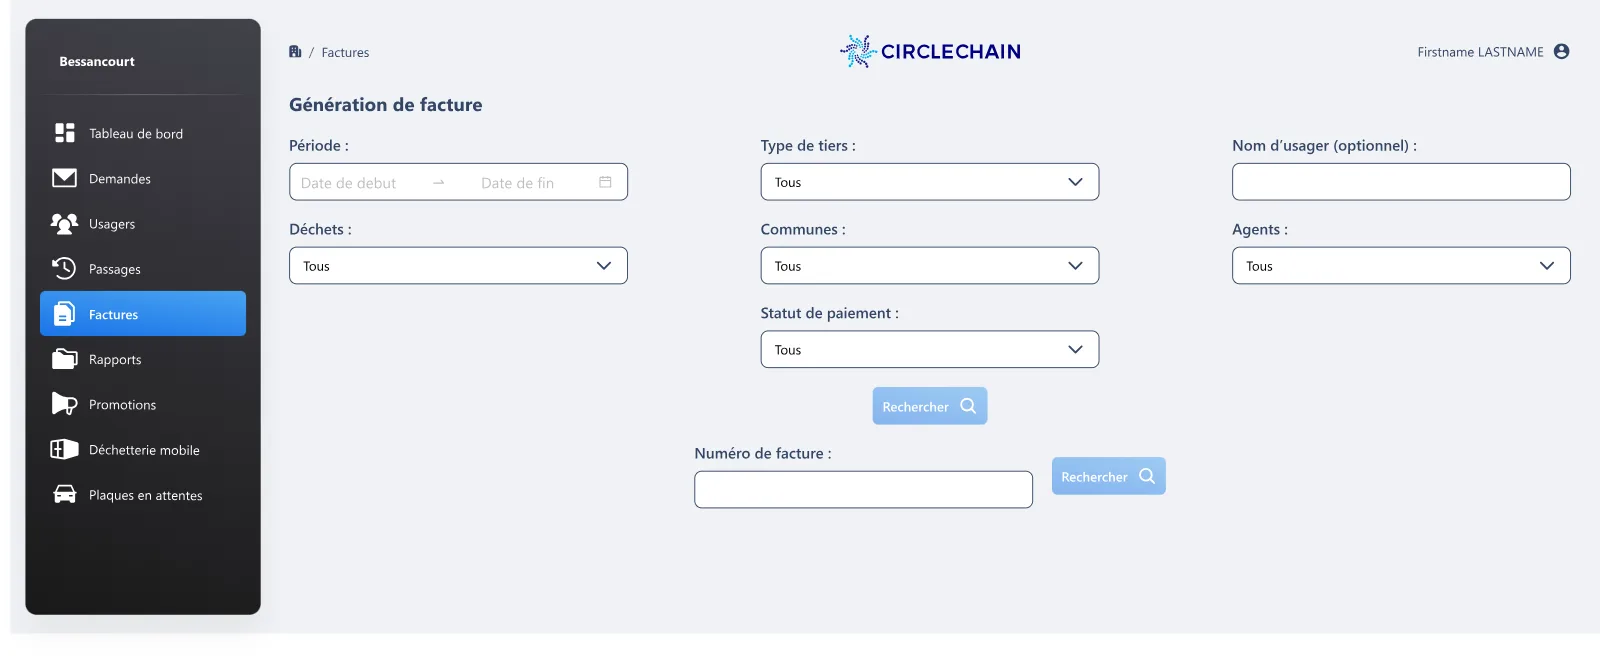The height and width of the screenshot is (659, 1600).
Task: Click the Usagers people icon
Action: tap(64, 224)
